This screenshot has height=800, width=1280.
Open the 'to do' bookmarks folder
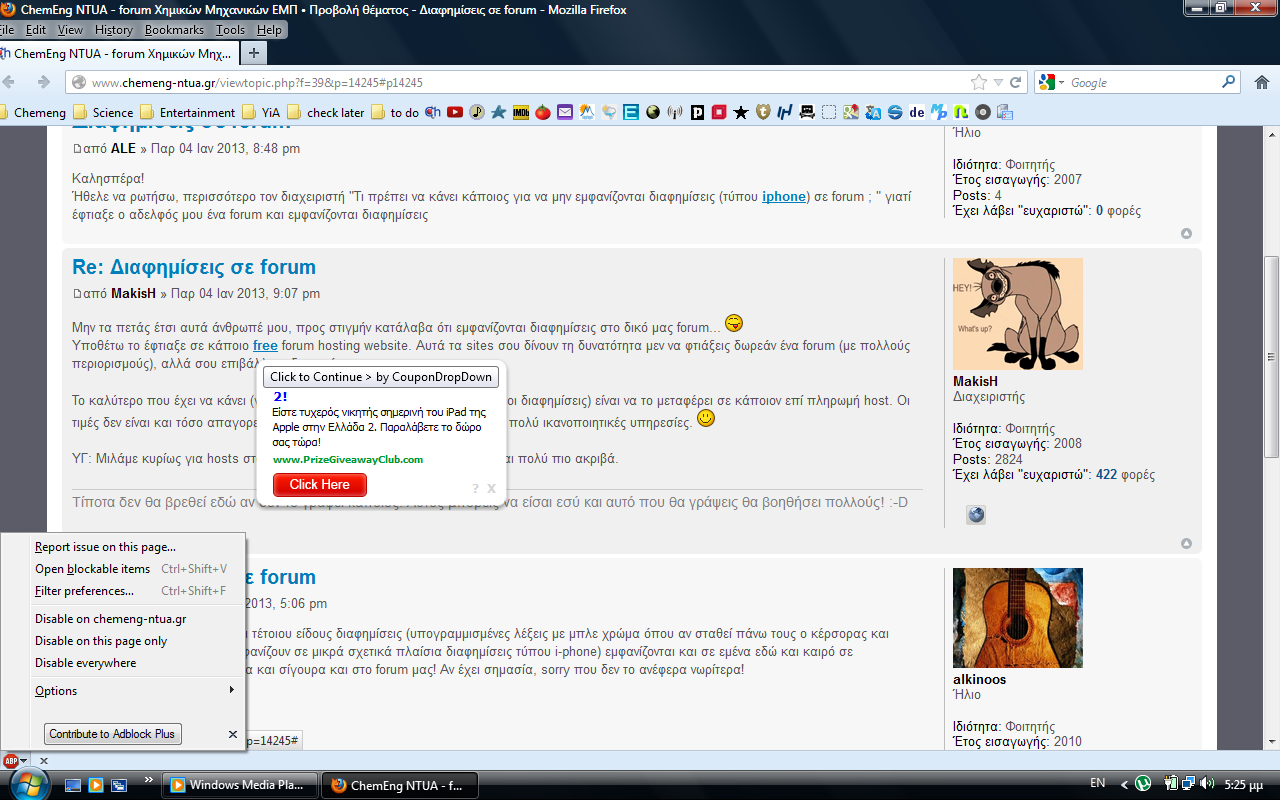point(395,112)
